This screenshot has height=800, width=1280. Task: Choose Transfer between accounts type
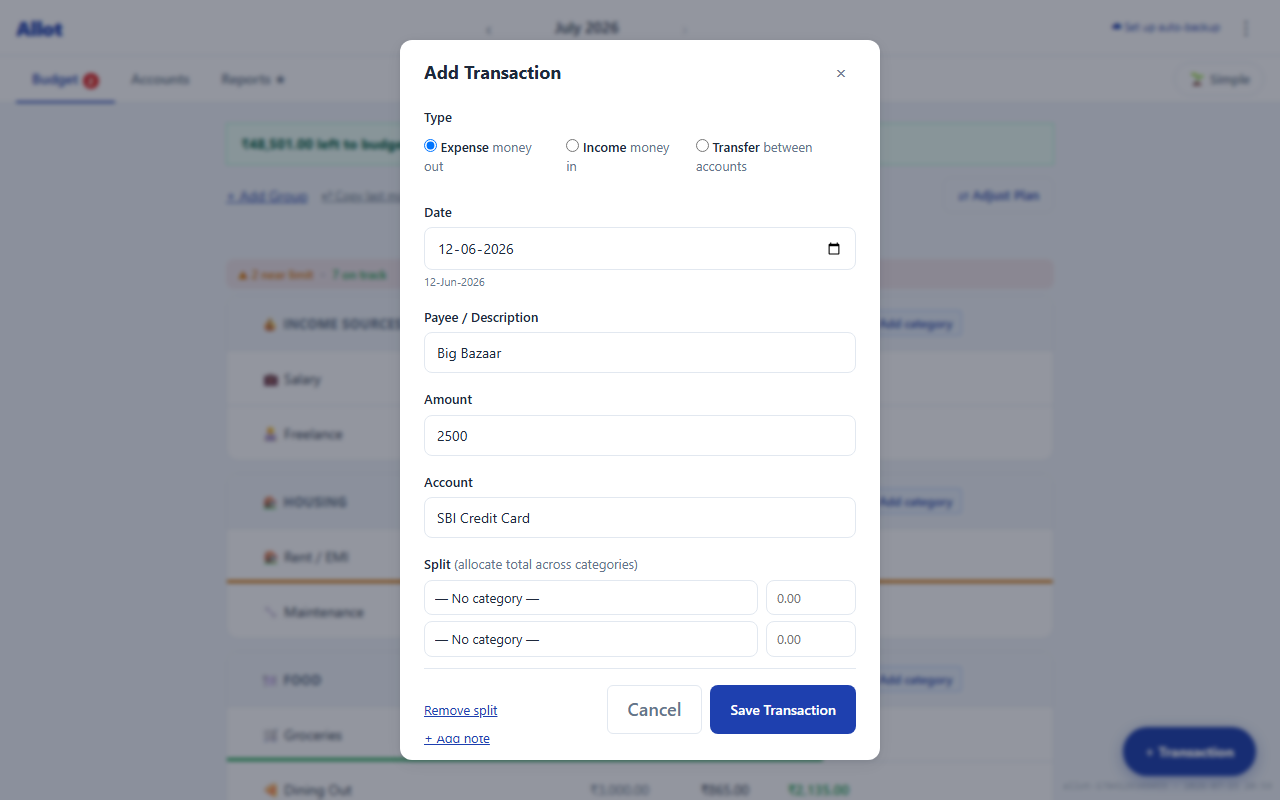tap(702, 146)
